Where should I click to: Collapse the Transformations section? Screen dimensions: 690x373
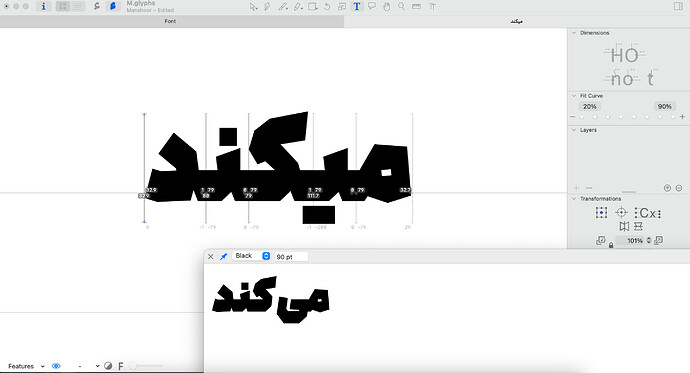(x=574, y=198)
